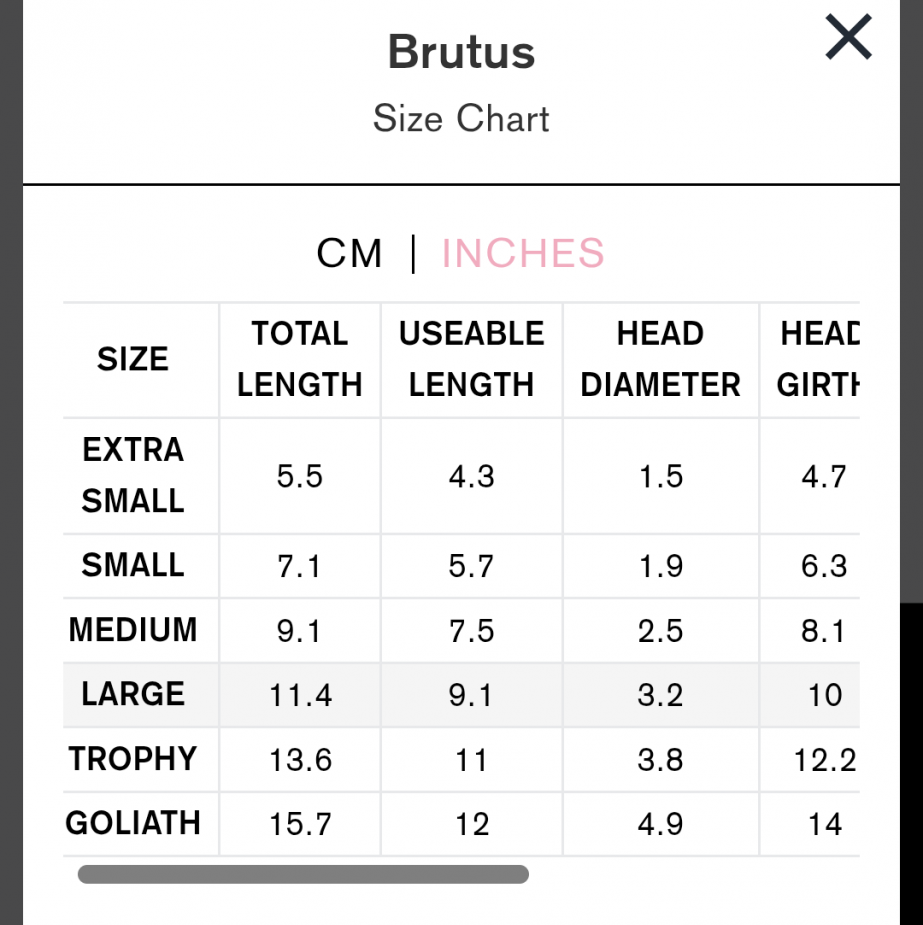Select the MEDIUM row label
Viewport: 923px width, 925px height.
coord(133,630)
